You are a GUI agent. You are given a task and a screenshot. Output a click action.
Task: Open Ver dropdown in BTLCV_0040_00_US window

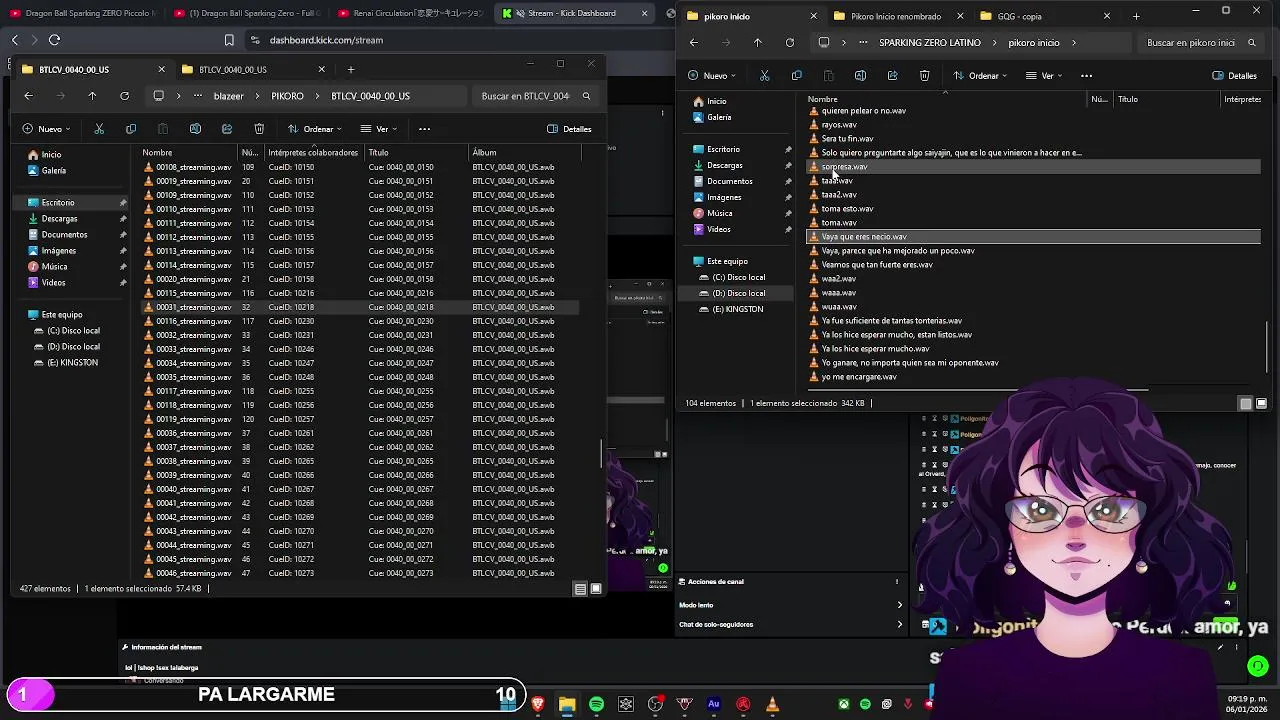click(x=381, y=129)
